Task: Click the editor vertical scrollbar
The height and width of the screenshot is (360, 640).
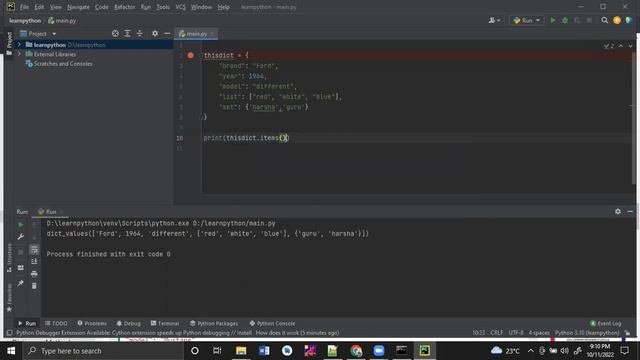Action: [634, 118]
